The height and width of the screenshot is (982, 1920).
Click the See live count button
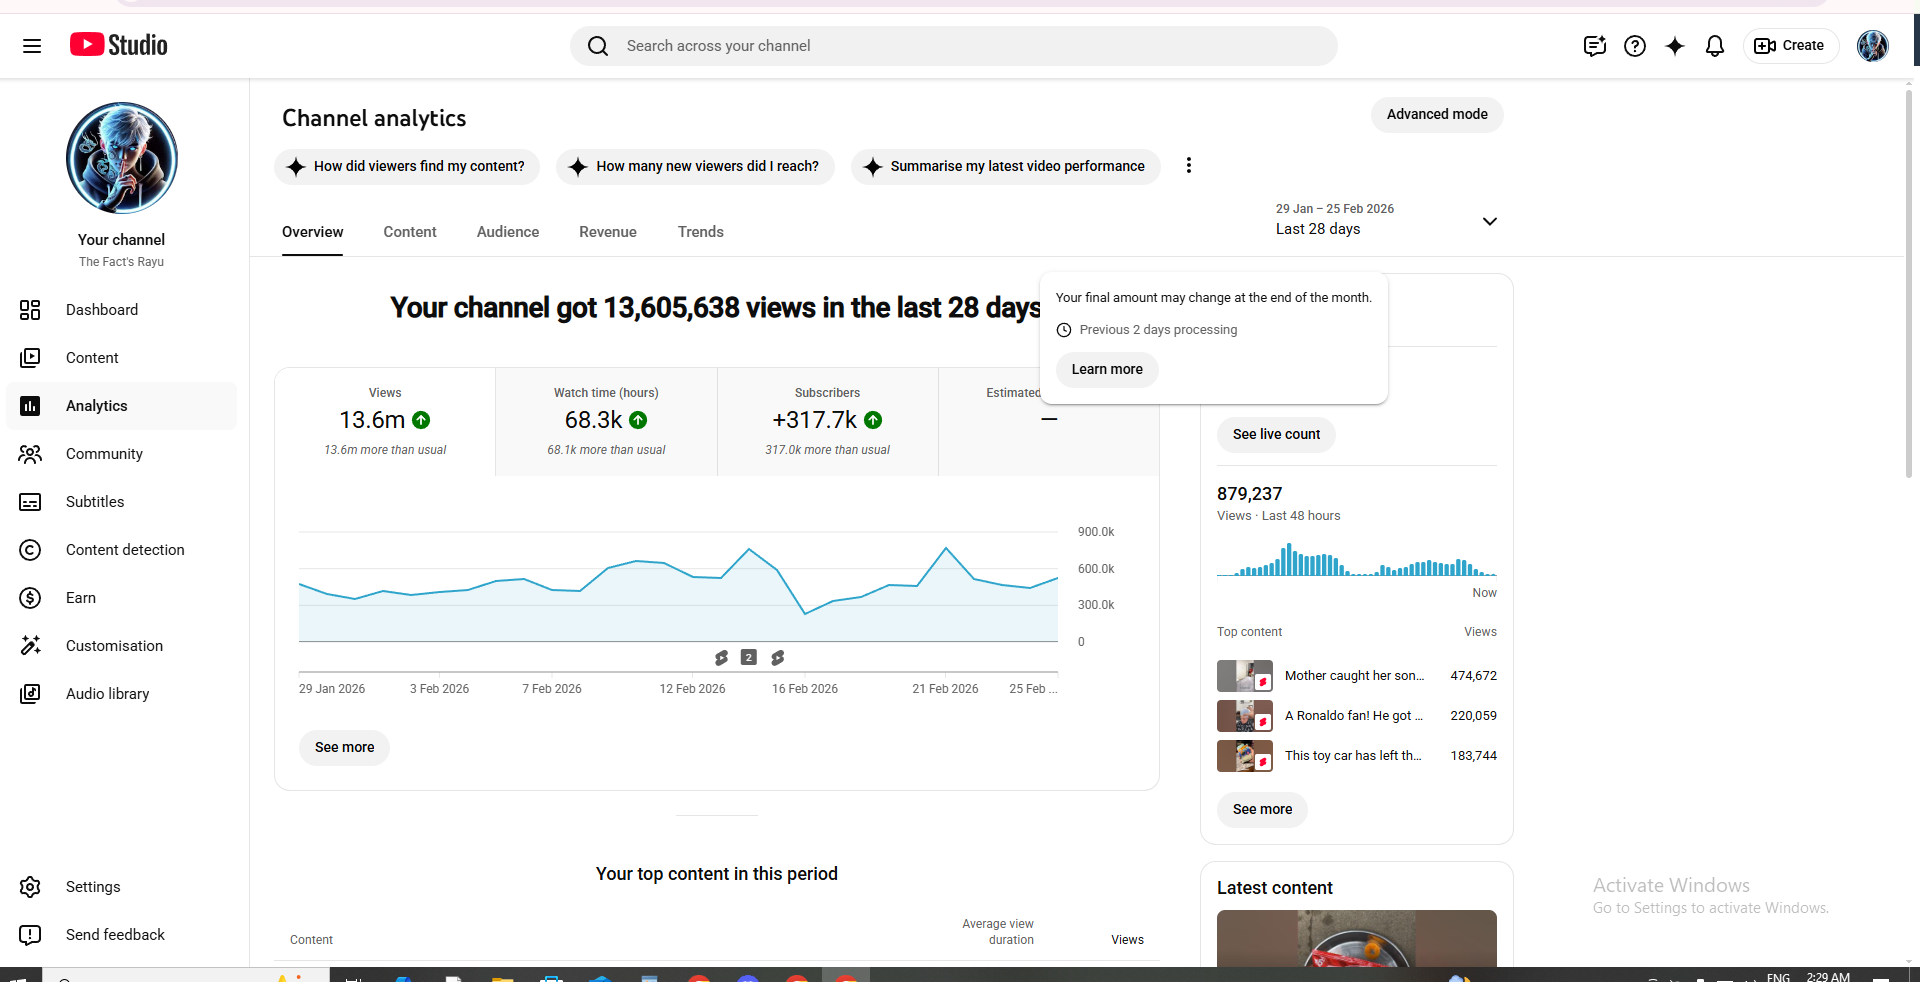(x=1275, y=435)
